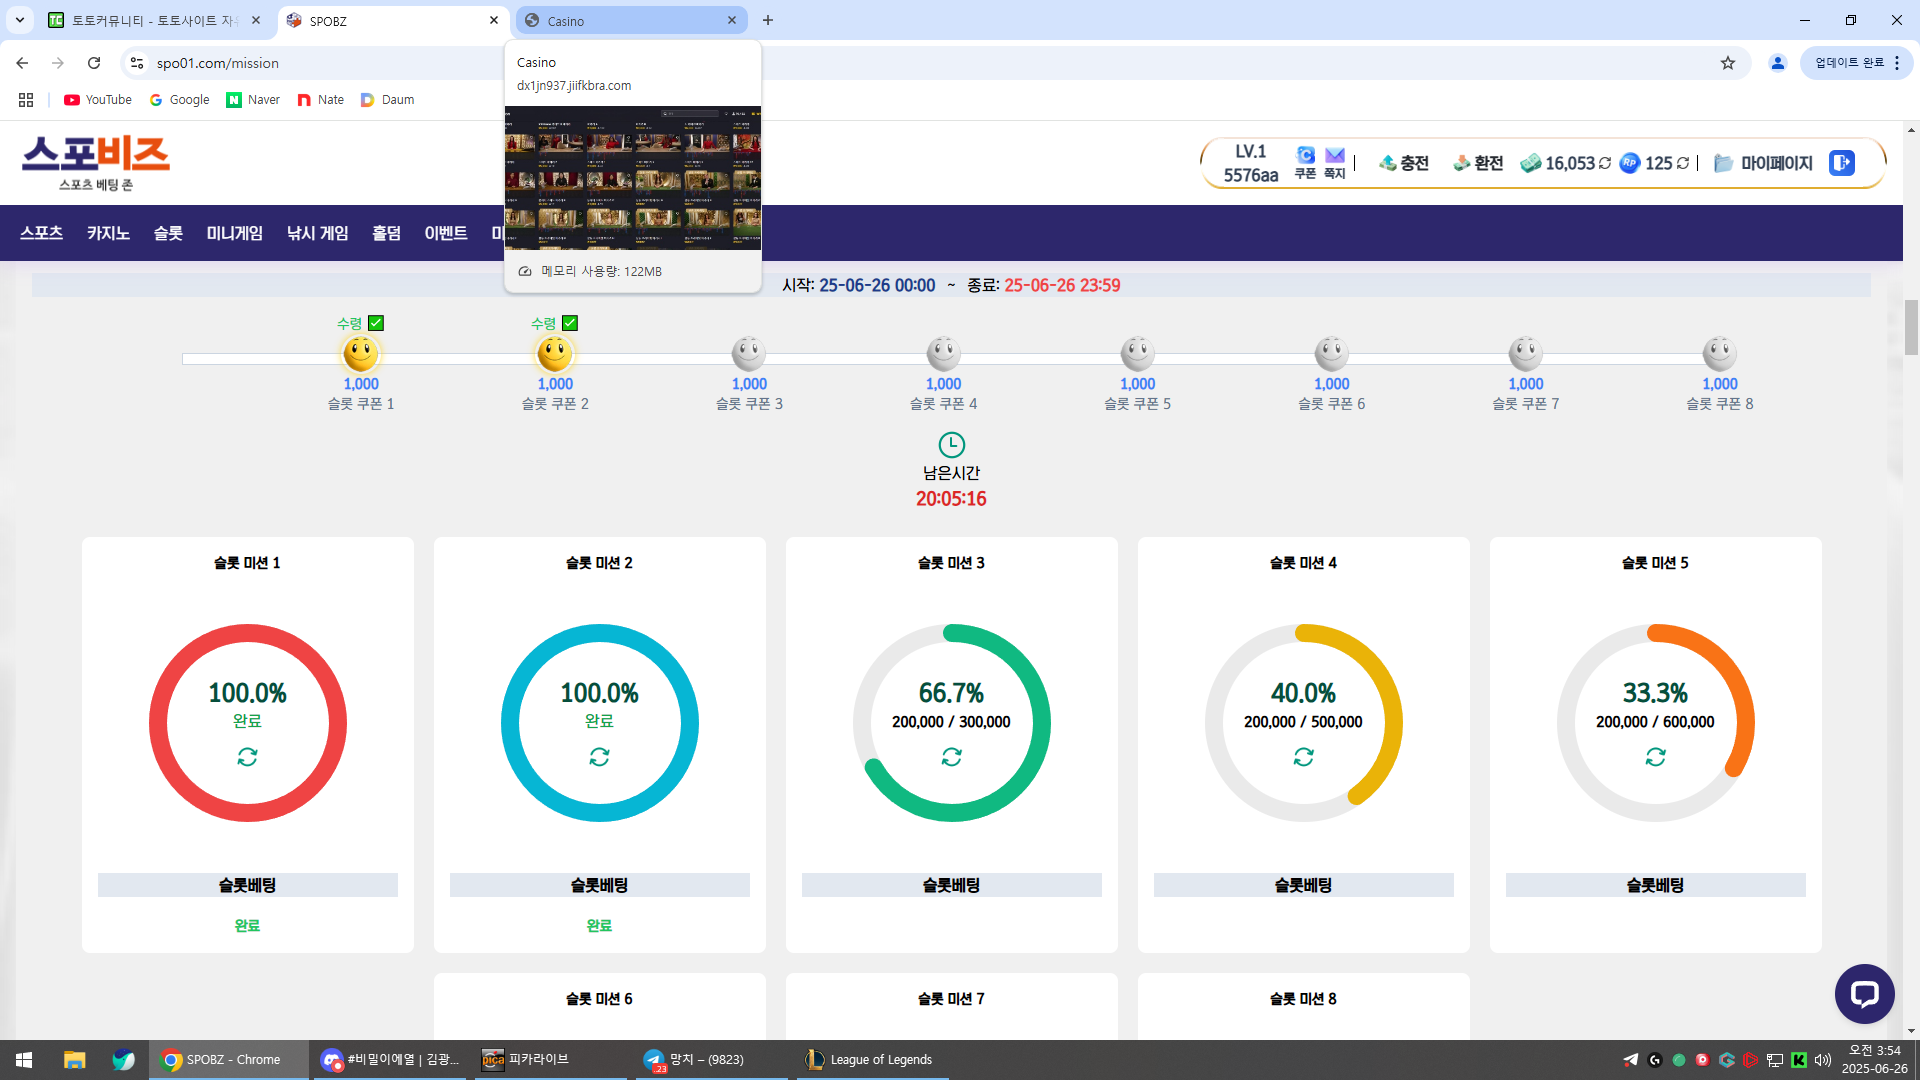Image resolution: width=1920 pixels, height=1080 pixels.
Task: Click the 스포비즈 site logo
Action: tap(96, 162)
